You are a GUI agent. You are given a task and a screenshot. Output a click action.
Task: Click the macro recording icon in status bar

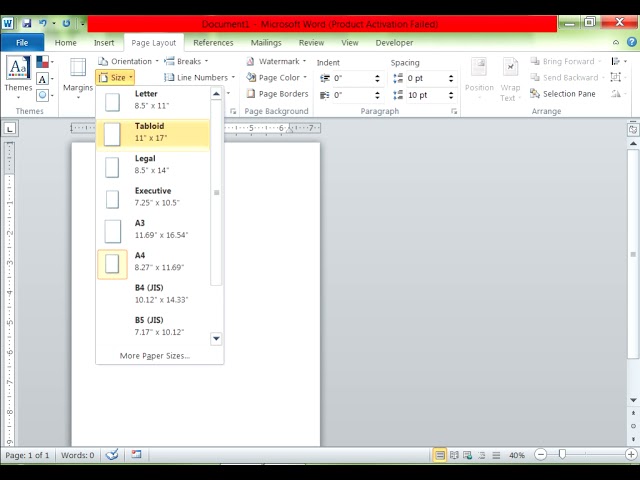tap(136, 454)
